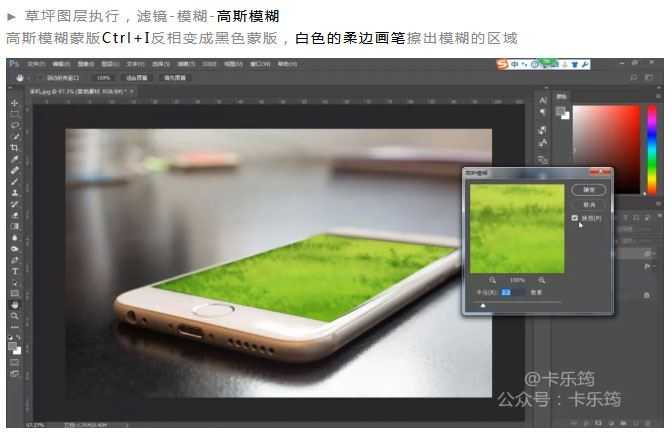Select the Move tool
The image size is (672, 433).
point(14,103)
